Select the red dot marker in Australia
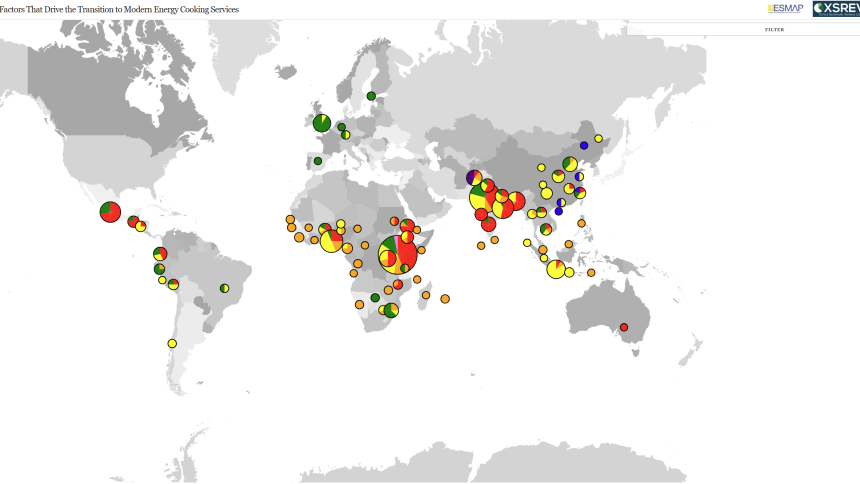860x484 pixels. coord(624,328)
